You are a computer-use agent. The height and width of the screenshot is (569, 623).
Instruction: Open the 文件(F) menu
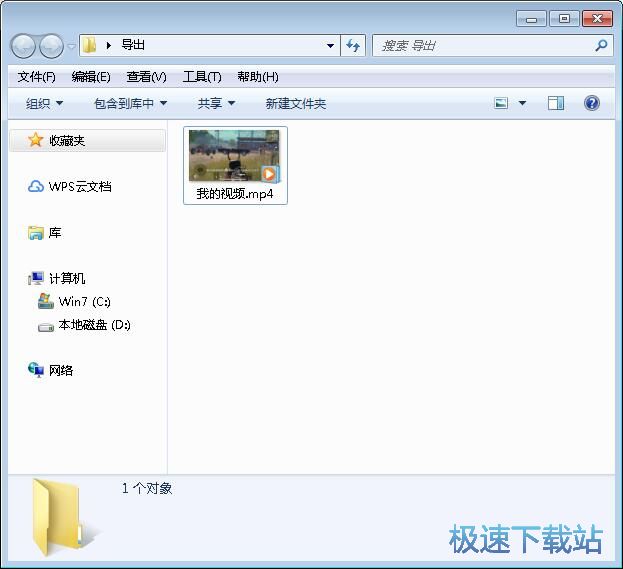point(37,77)
